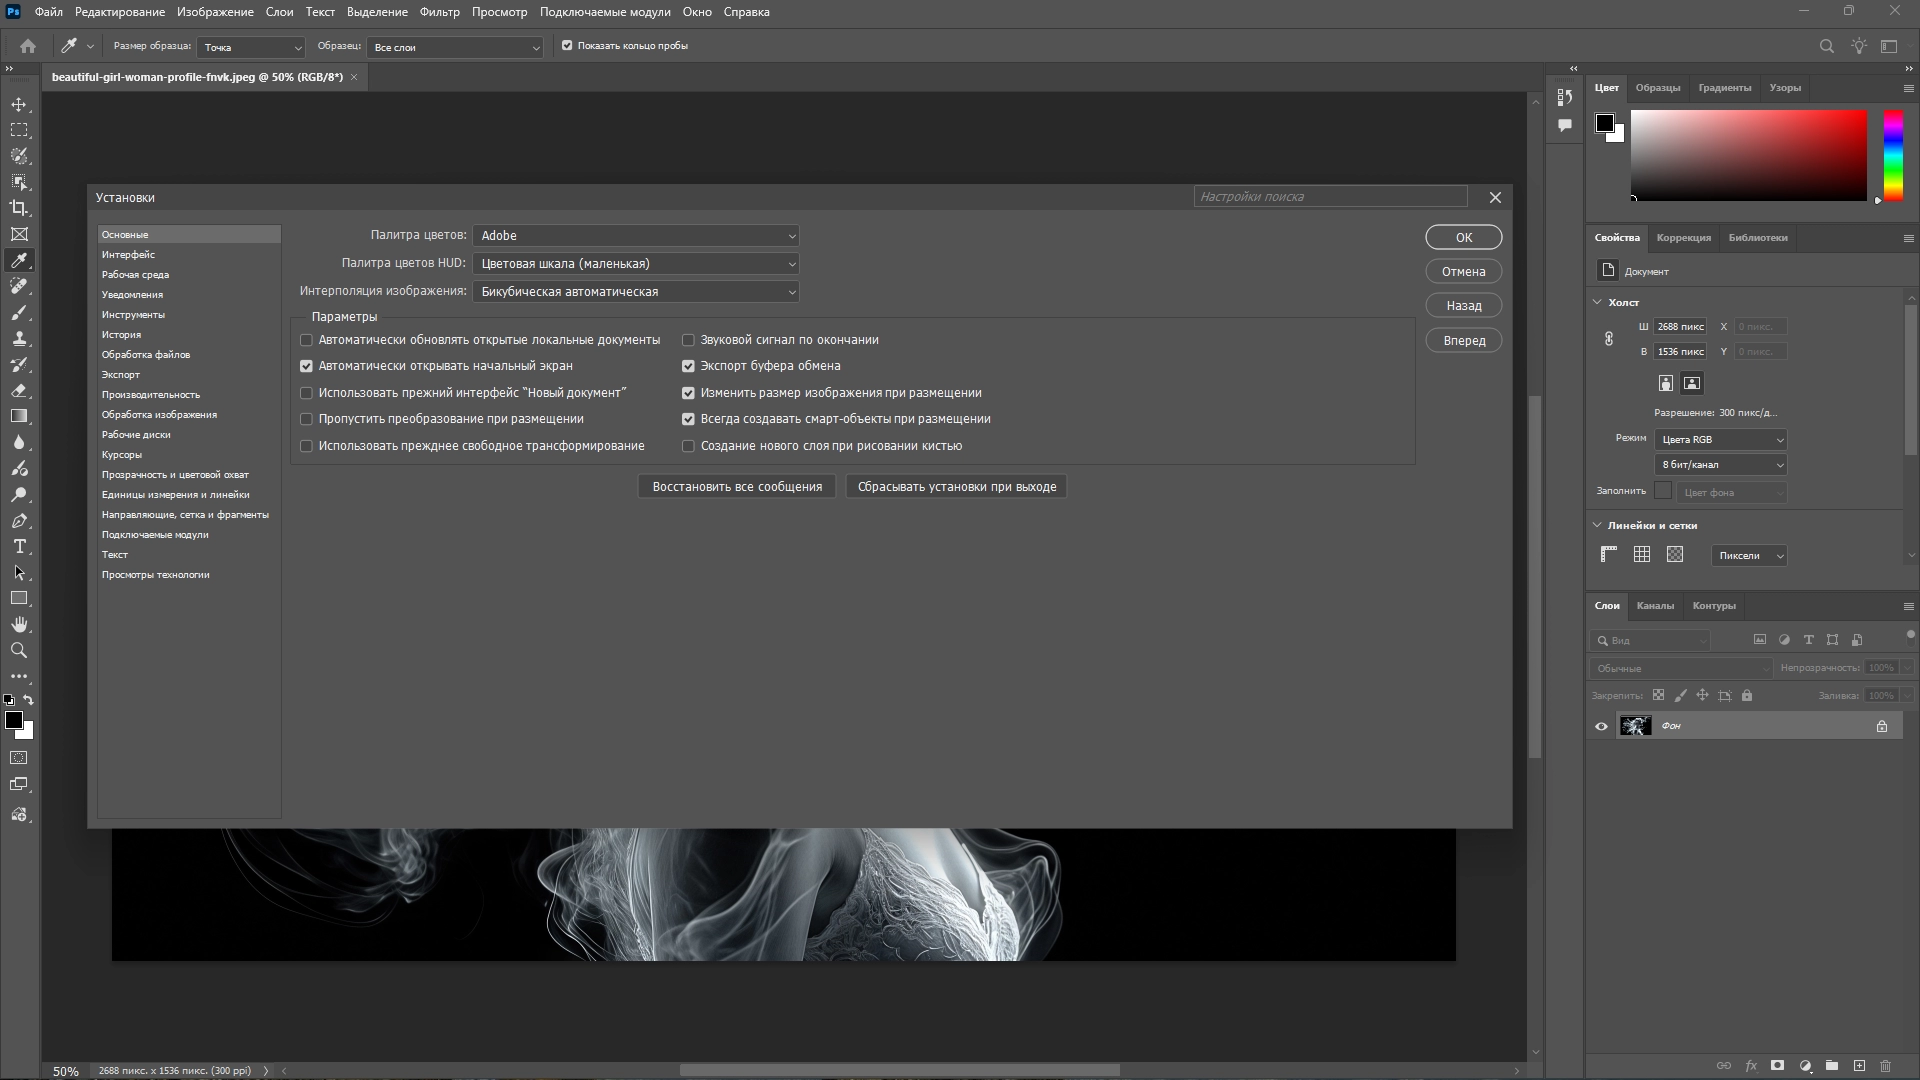Viewport: 1920px width, 1080px height.
Task: Open the Фильтр menu
Action: [x=439, y=12]
